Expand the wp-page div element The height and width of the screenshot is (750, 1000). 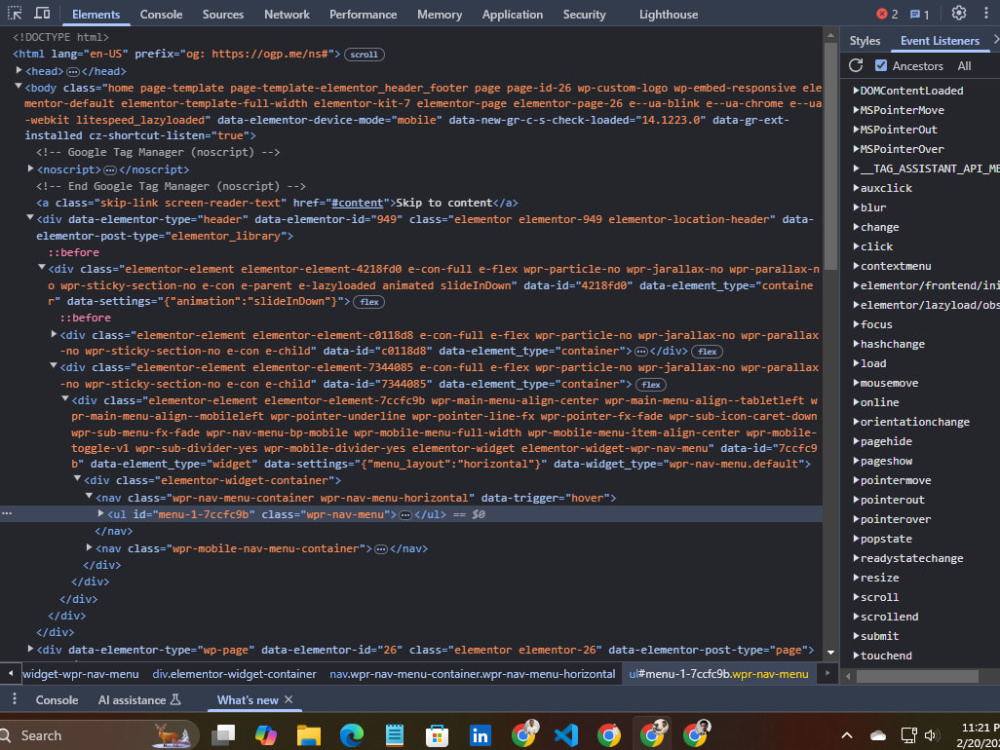(31, 649)
